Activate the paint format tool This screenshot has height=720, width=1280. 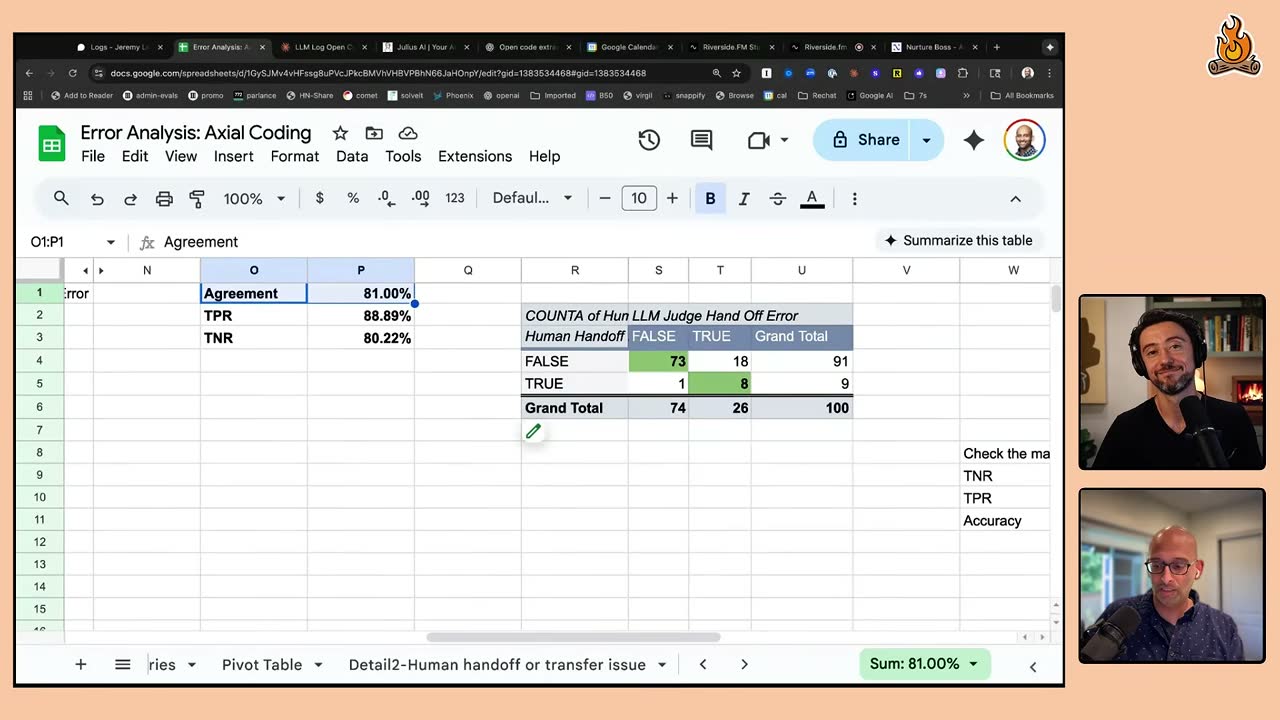point(197,199)
